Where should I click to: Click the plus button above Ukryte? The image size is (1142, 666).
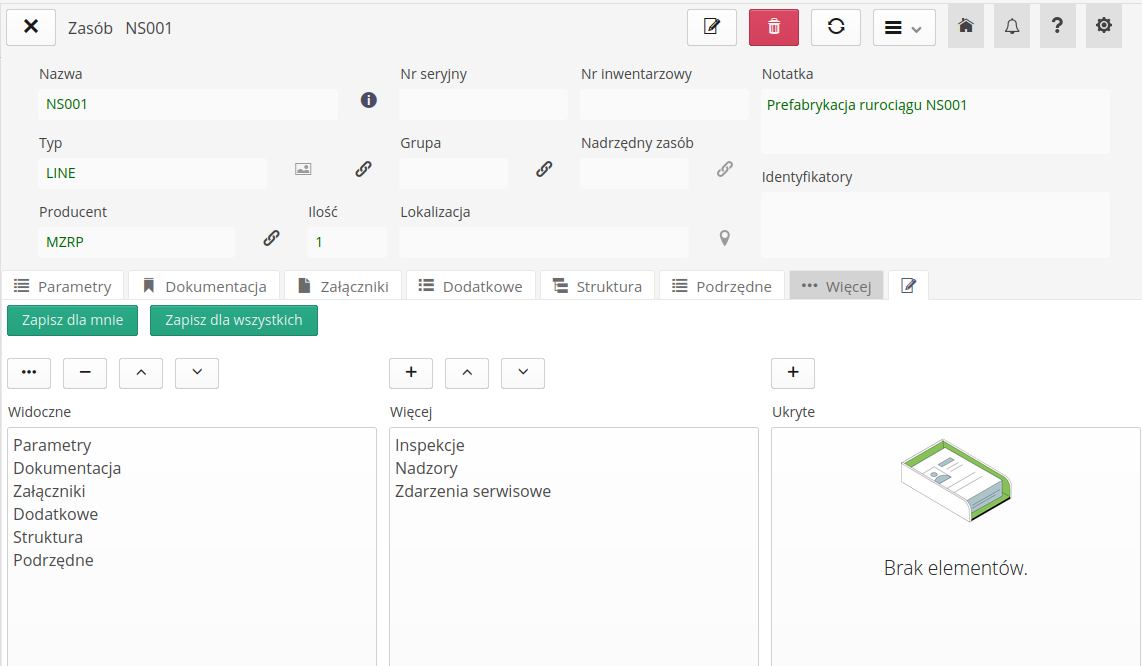[793, 372]
